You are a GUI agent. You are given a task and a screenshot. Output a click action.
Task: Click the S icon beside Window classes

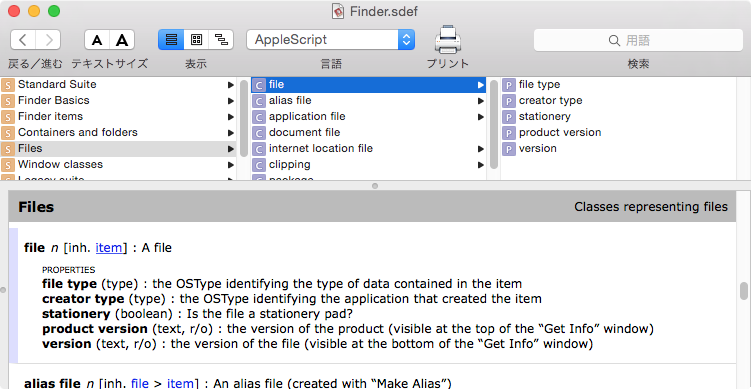click(x=8, y=165)
